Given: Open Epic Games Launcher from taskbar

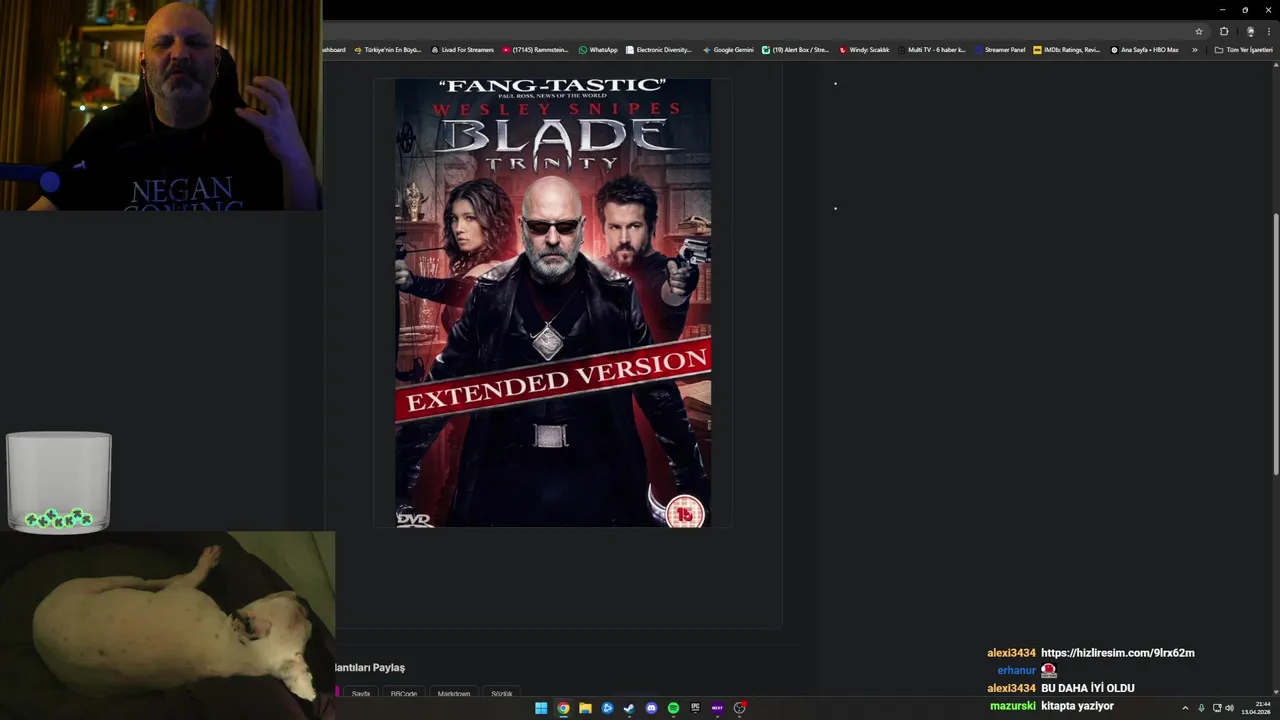Looking at the screenshot, I should (695, 708).
